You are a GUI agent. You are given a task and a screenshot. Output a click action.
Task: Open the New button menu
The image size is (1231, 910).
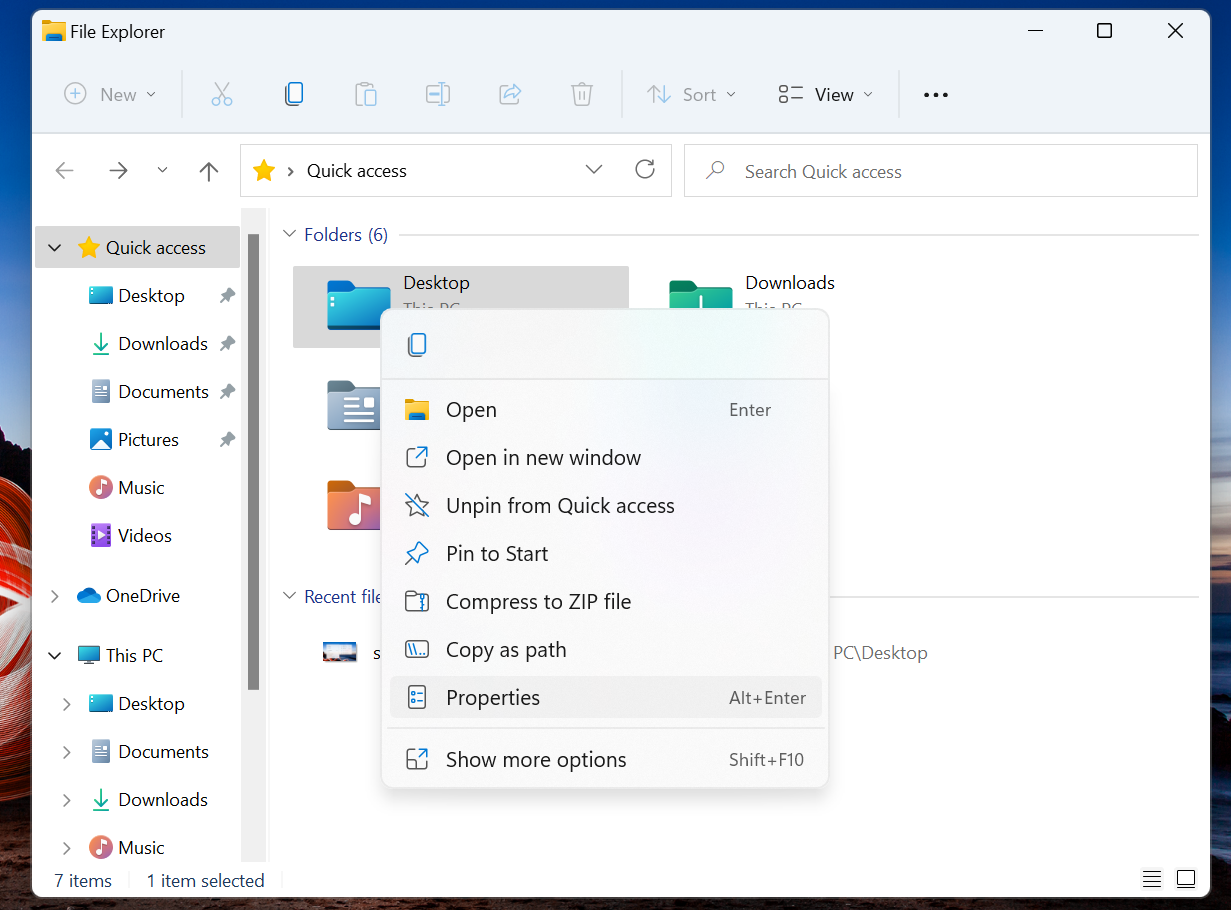coord(110,94)
